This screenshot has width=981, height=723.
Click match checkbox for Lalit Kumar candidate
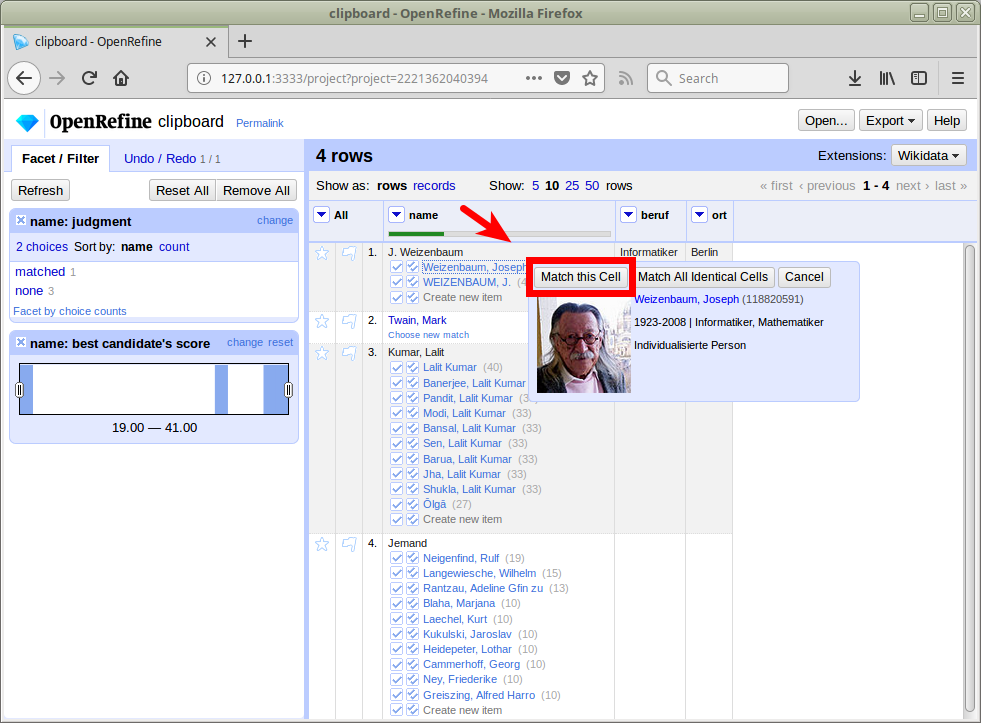(x=397, y=367)
